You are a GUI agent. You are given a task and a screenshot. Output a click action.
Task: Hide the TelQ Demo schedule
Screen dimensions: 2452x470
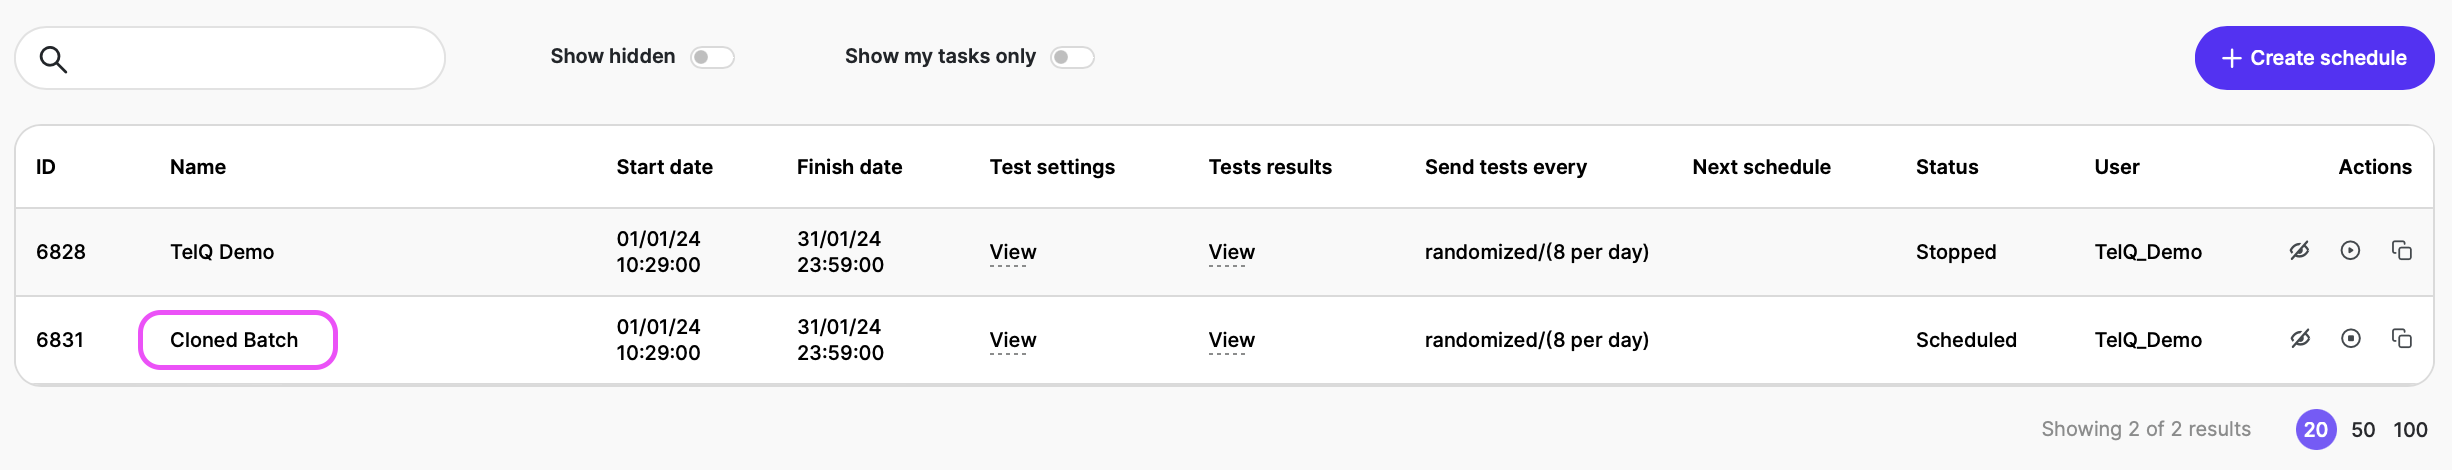click(x=2300, y=251)
